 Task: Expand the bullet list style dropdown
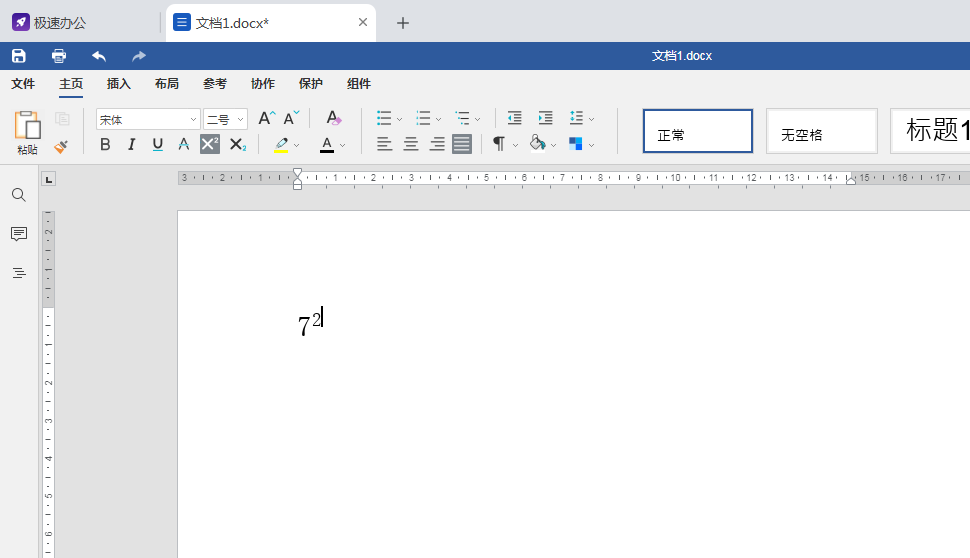400,119
